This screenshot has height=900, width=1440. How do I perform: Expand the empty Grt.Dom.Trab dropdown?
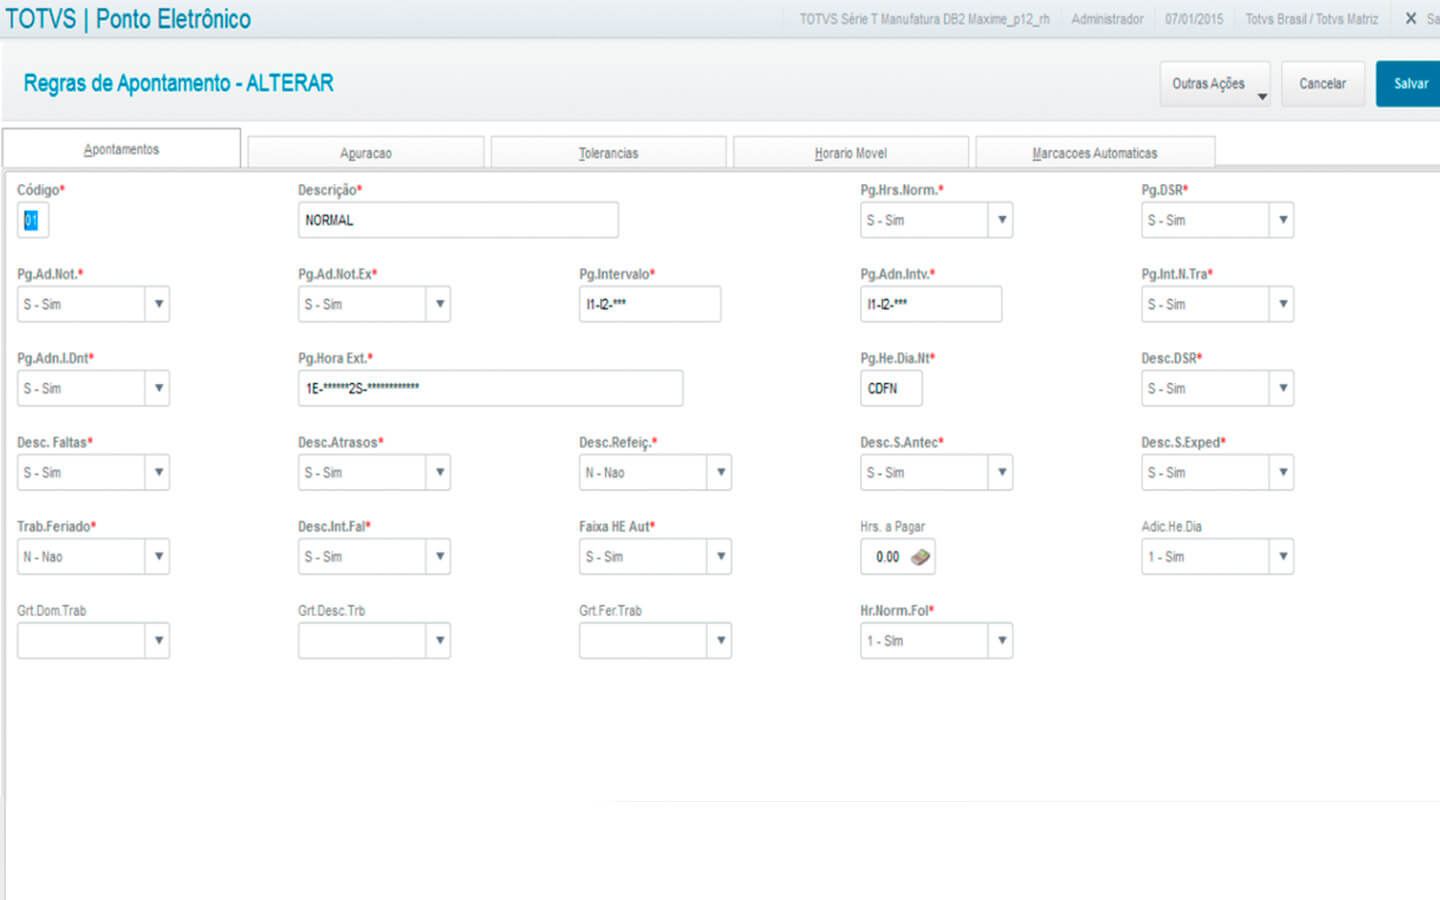click(158, 641)
